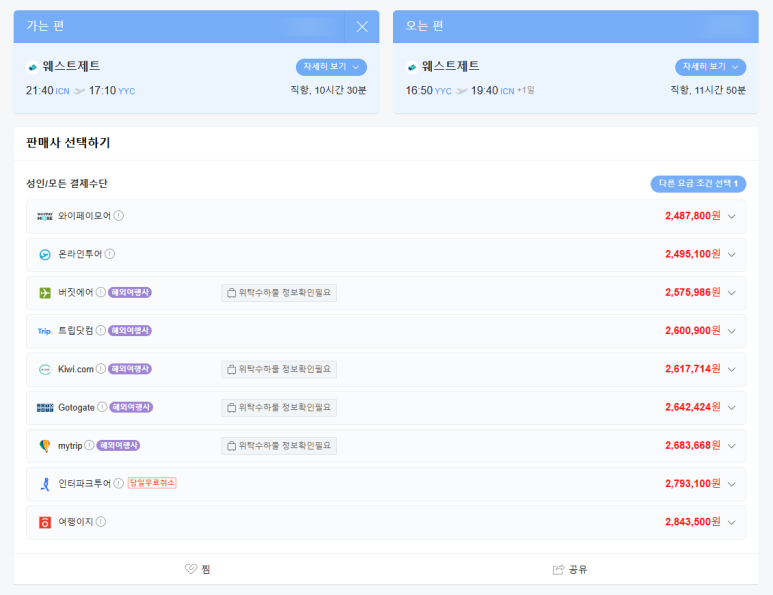
Task: Click 직항, 11시간 50분 duration text
Action: (708, 90)
